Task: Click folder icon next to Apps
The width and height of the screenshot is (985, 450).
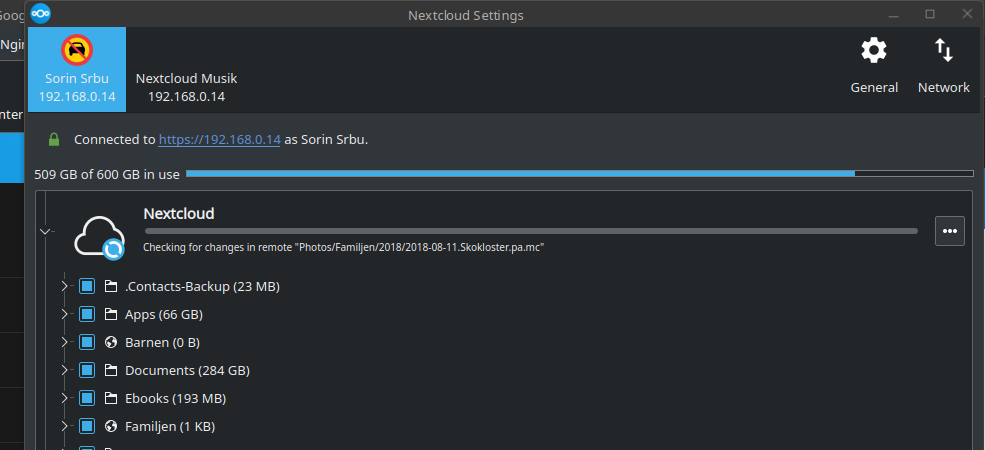Action: point(111,314)
